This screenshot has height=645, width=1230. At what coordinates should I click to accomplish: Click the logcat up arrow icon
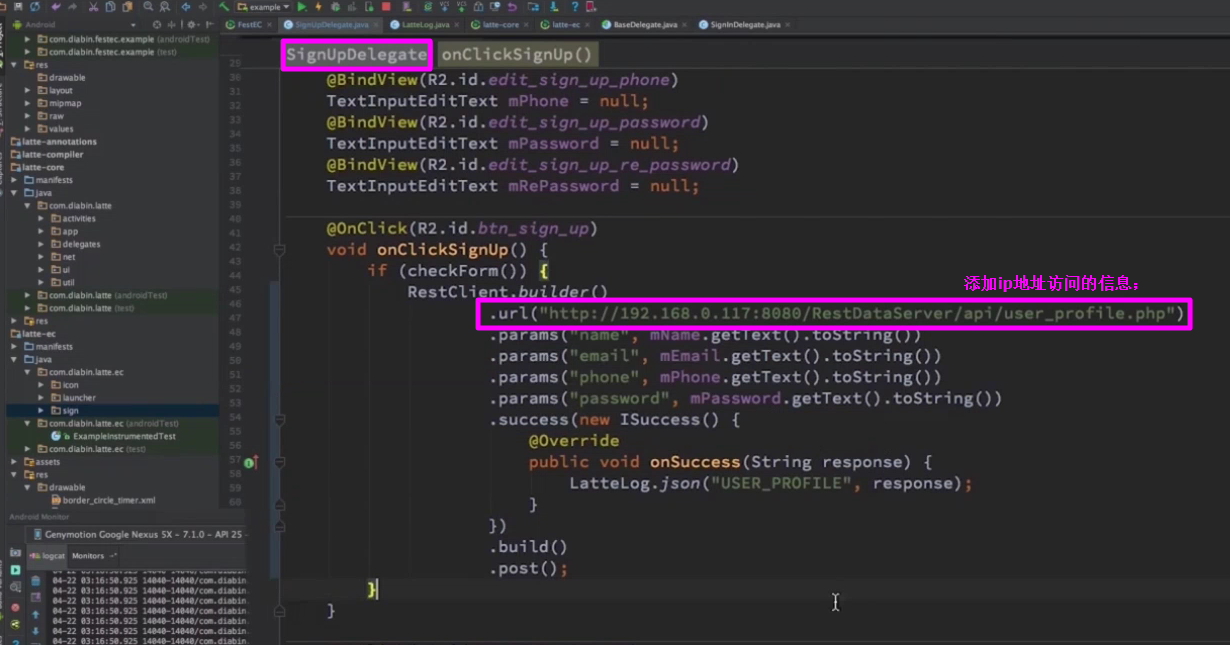coord(35,614)
